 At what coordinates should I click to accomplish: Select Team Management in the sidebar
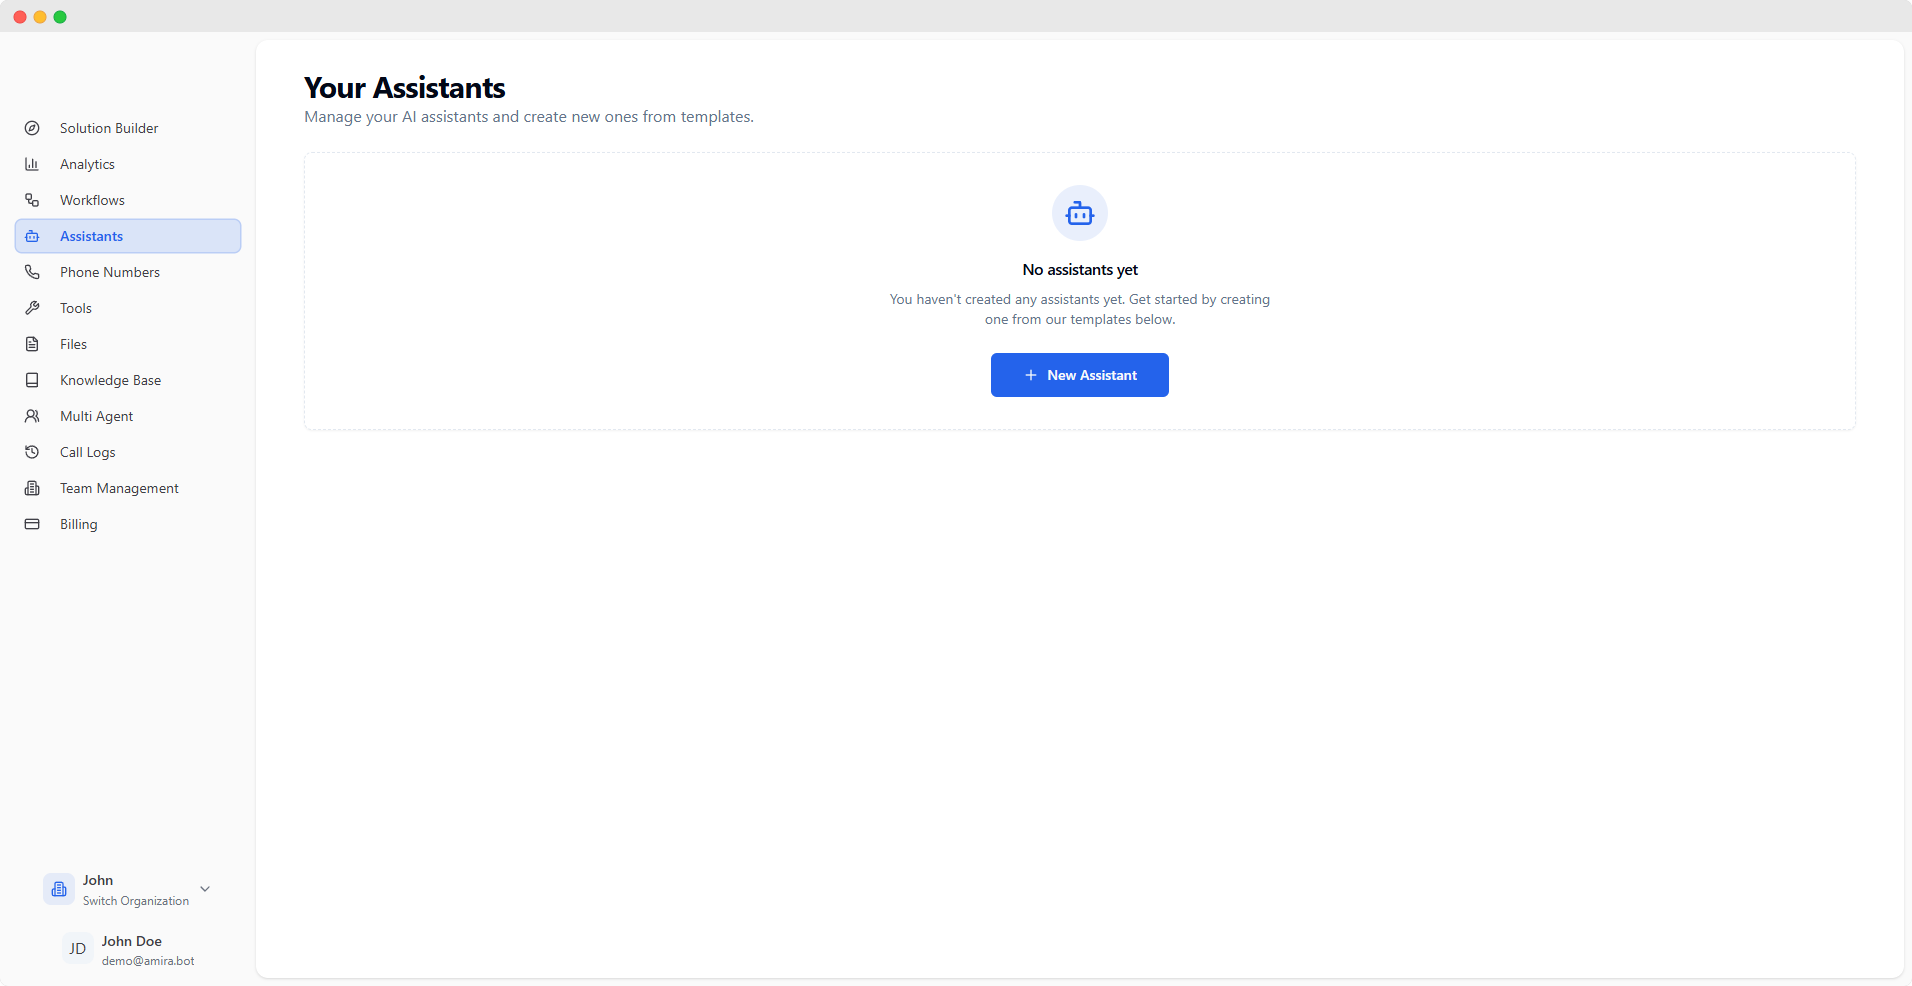tap(118, 488)
